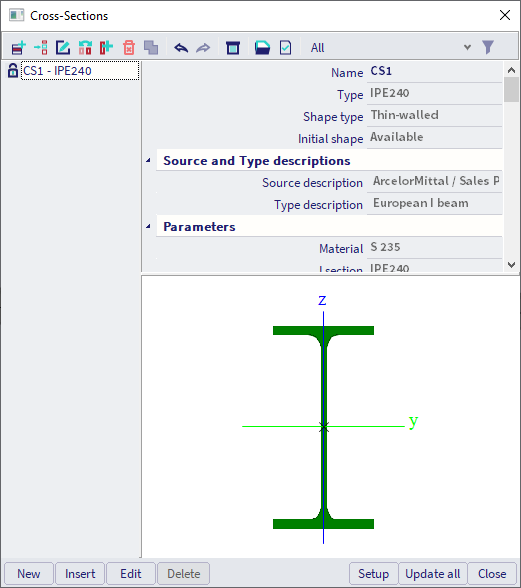This screenshot has height=588, width=521.
Task: Click the properties scrollbar down arrow
Action: pos(511,265)
